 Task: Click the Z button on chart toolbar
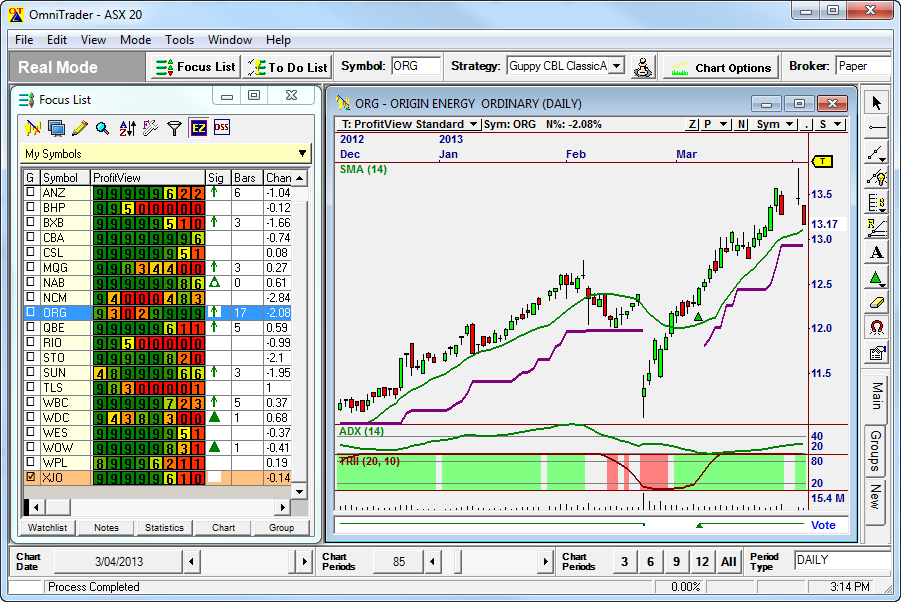click(x=693, y=124)
